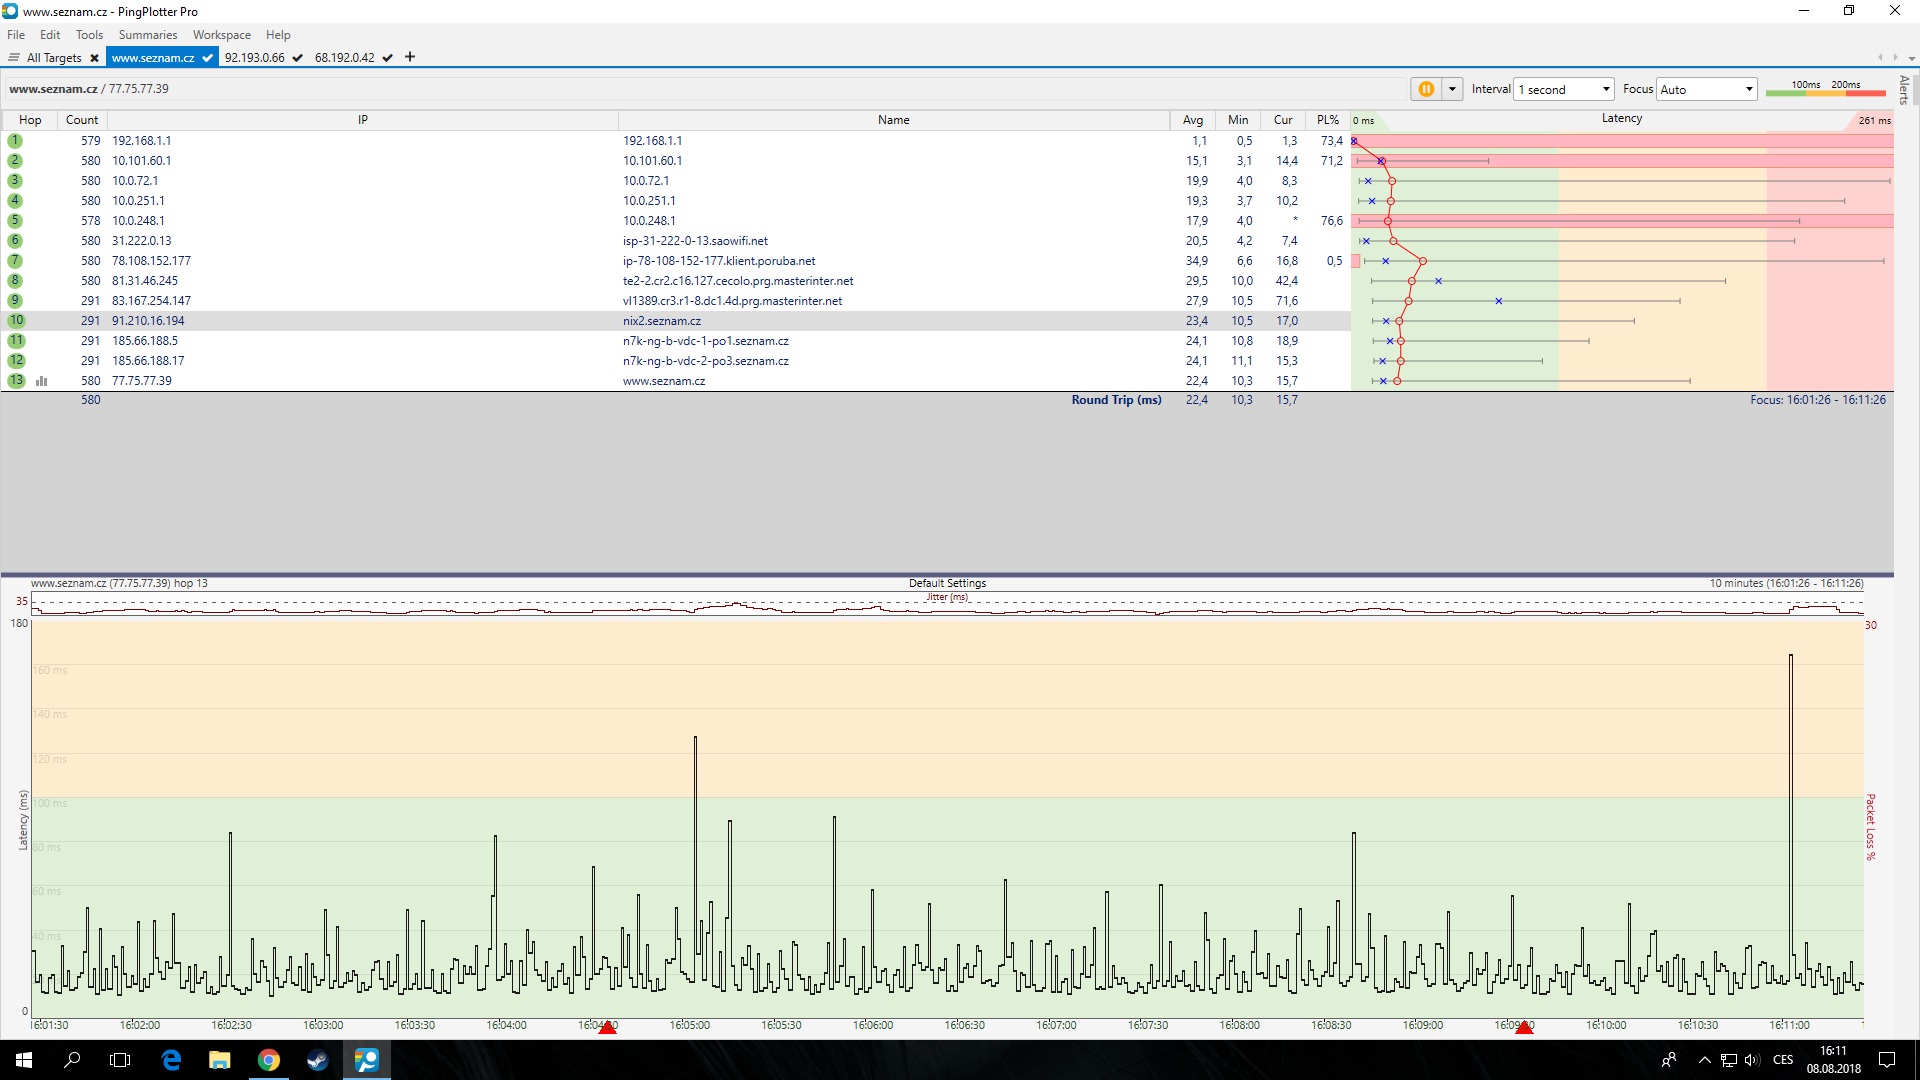Toggle the checkmark on the 92.193.0.66 tab
This screenshot has height=1080, width=1920.
coord(297,58)
